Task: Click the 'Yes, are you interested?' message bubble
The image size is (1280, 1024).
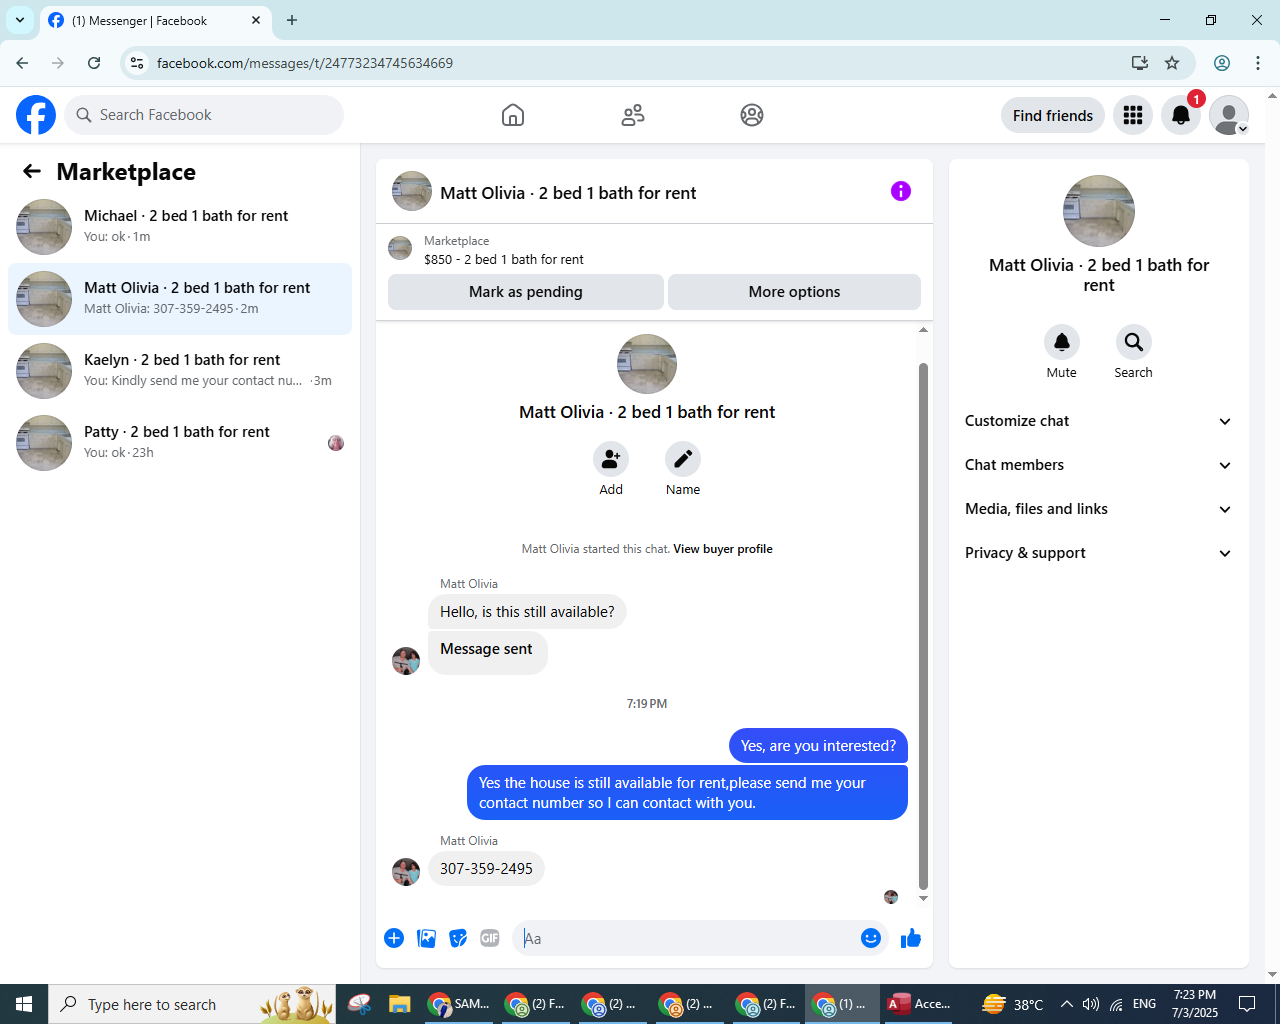Action: pos(818,746)
